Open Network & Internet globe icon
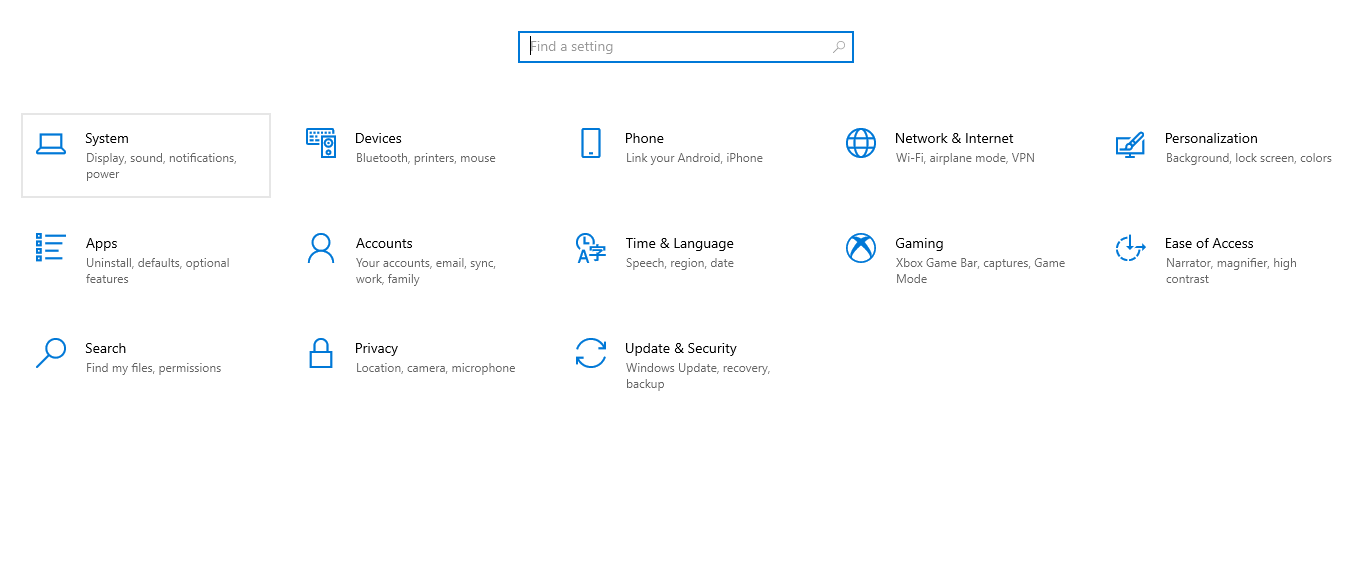Viewport: 1359px width, 567px height. (x=861, y=143)
